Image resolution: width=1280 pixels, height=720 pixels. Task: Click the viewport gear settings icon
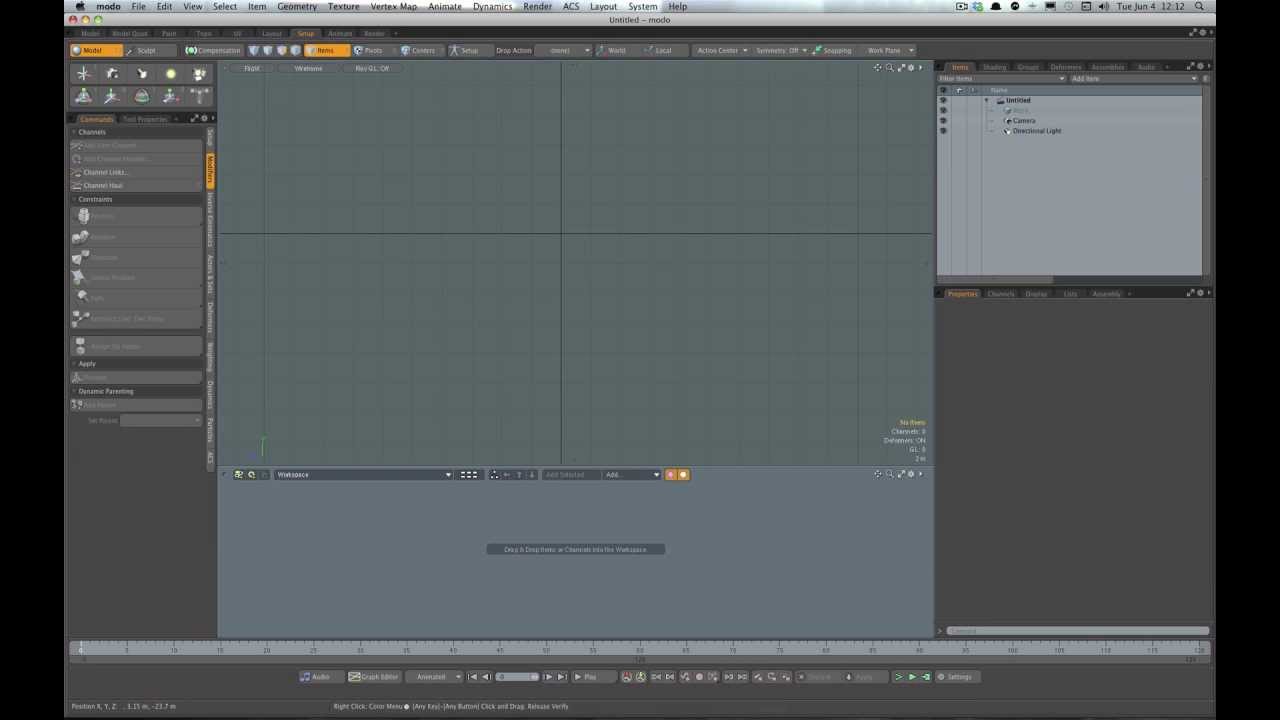[x=910, y=67]
